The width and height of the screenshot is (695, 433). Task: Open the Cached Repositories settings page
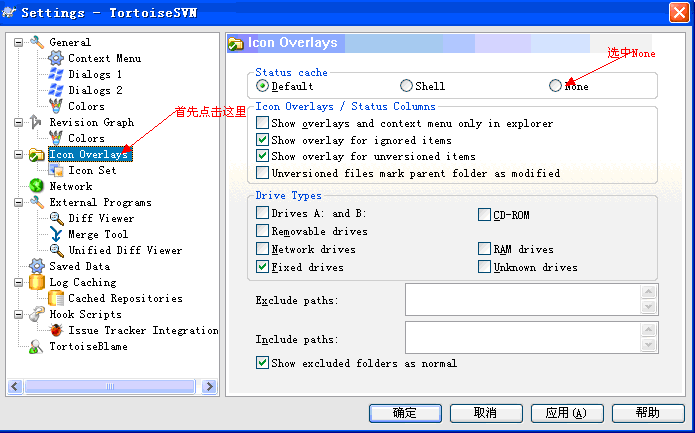pos(125,298)
